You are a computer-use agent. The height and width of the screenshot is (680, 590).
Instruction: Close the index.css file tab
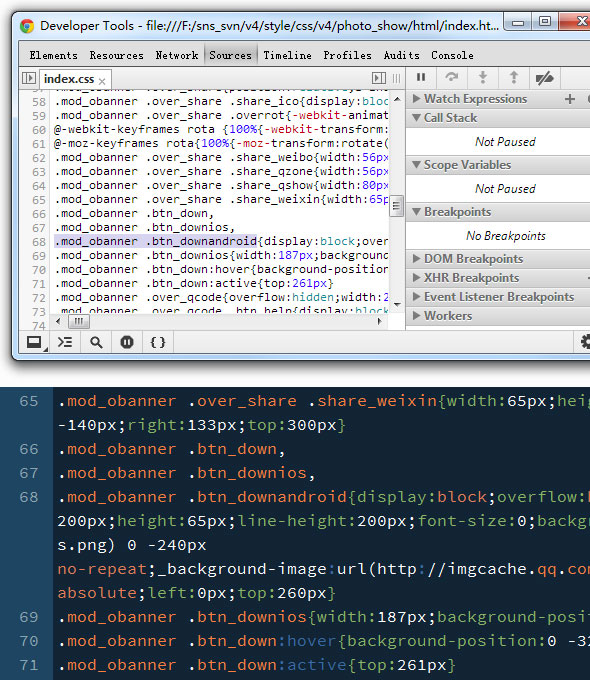[102, 81]
